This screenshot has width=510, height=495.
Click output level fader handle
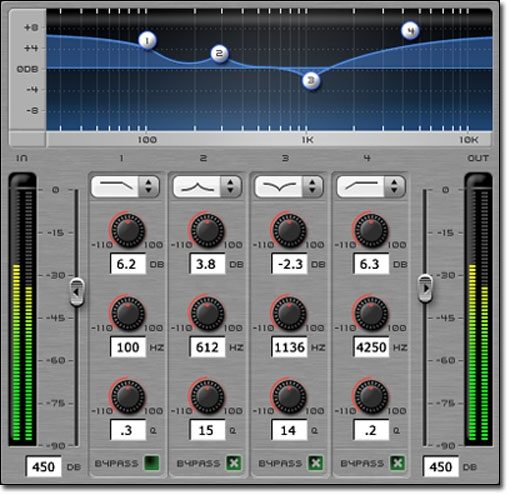[x=426, y=288]
